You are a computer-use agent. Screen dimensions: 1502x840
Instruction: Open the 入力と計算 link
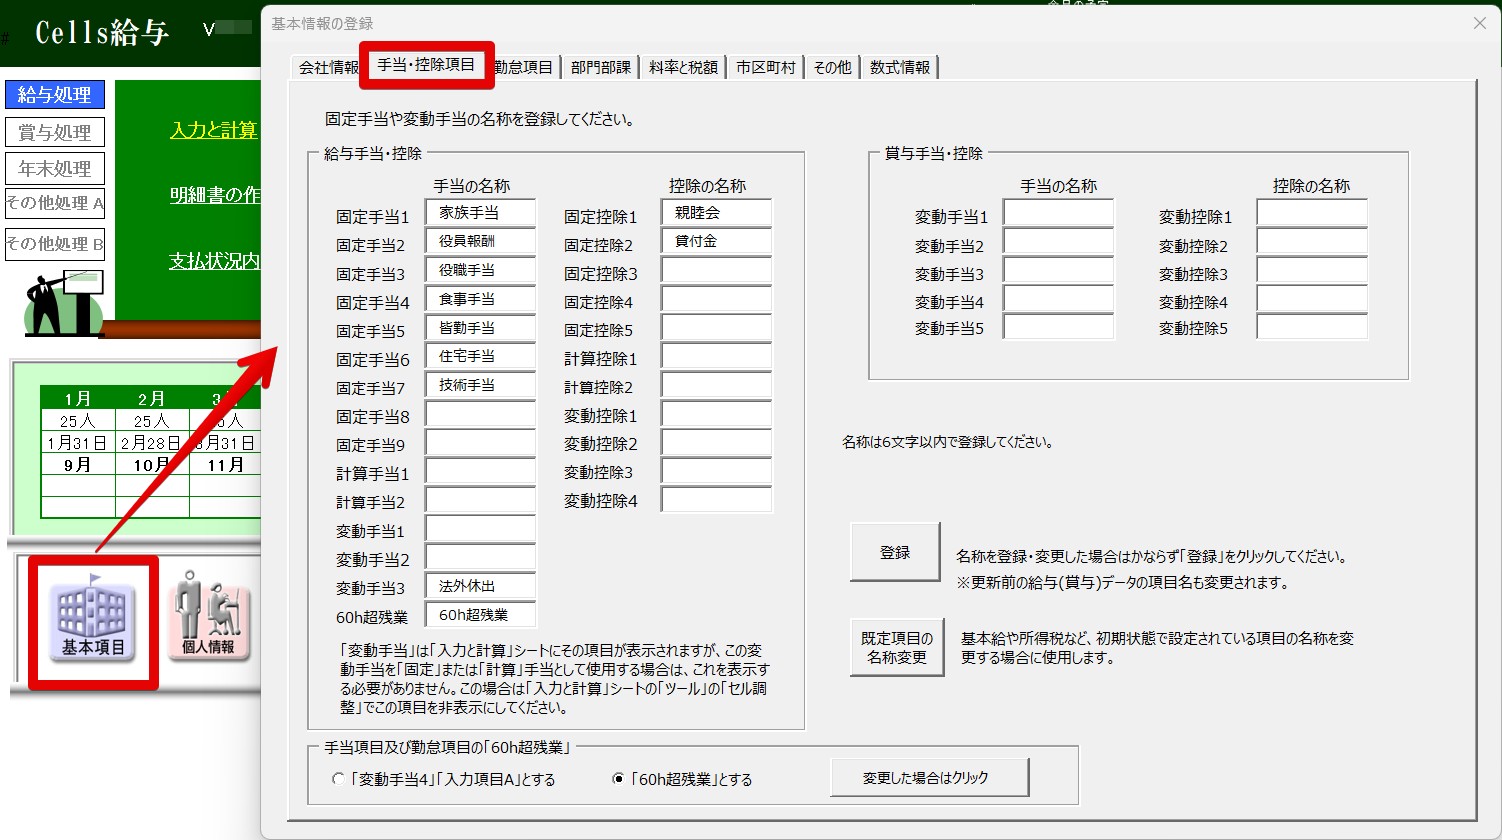point(214,130)
